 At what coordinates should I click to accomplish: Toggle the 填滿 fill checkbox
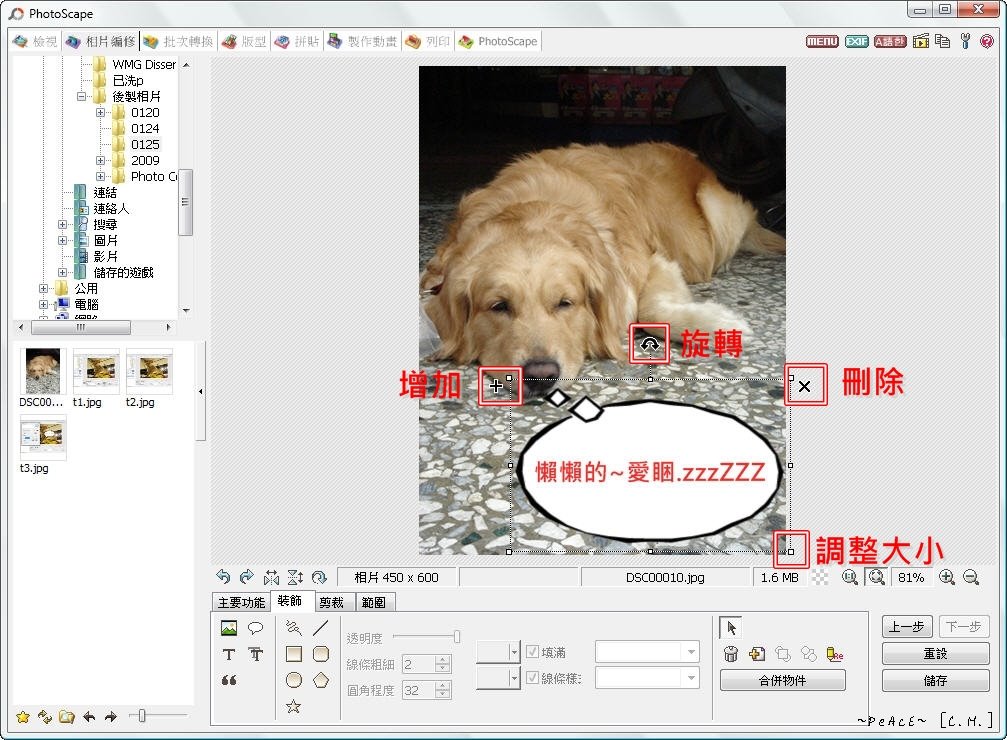pyautogui.click(x=532, y=651)
